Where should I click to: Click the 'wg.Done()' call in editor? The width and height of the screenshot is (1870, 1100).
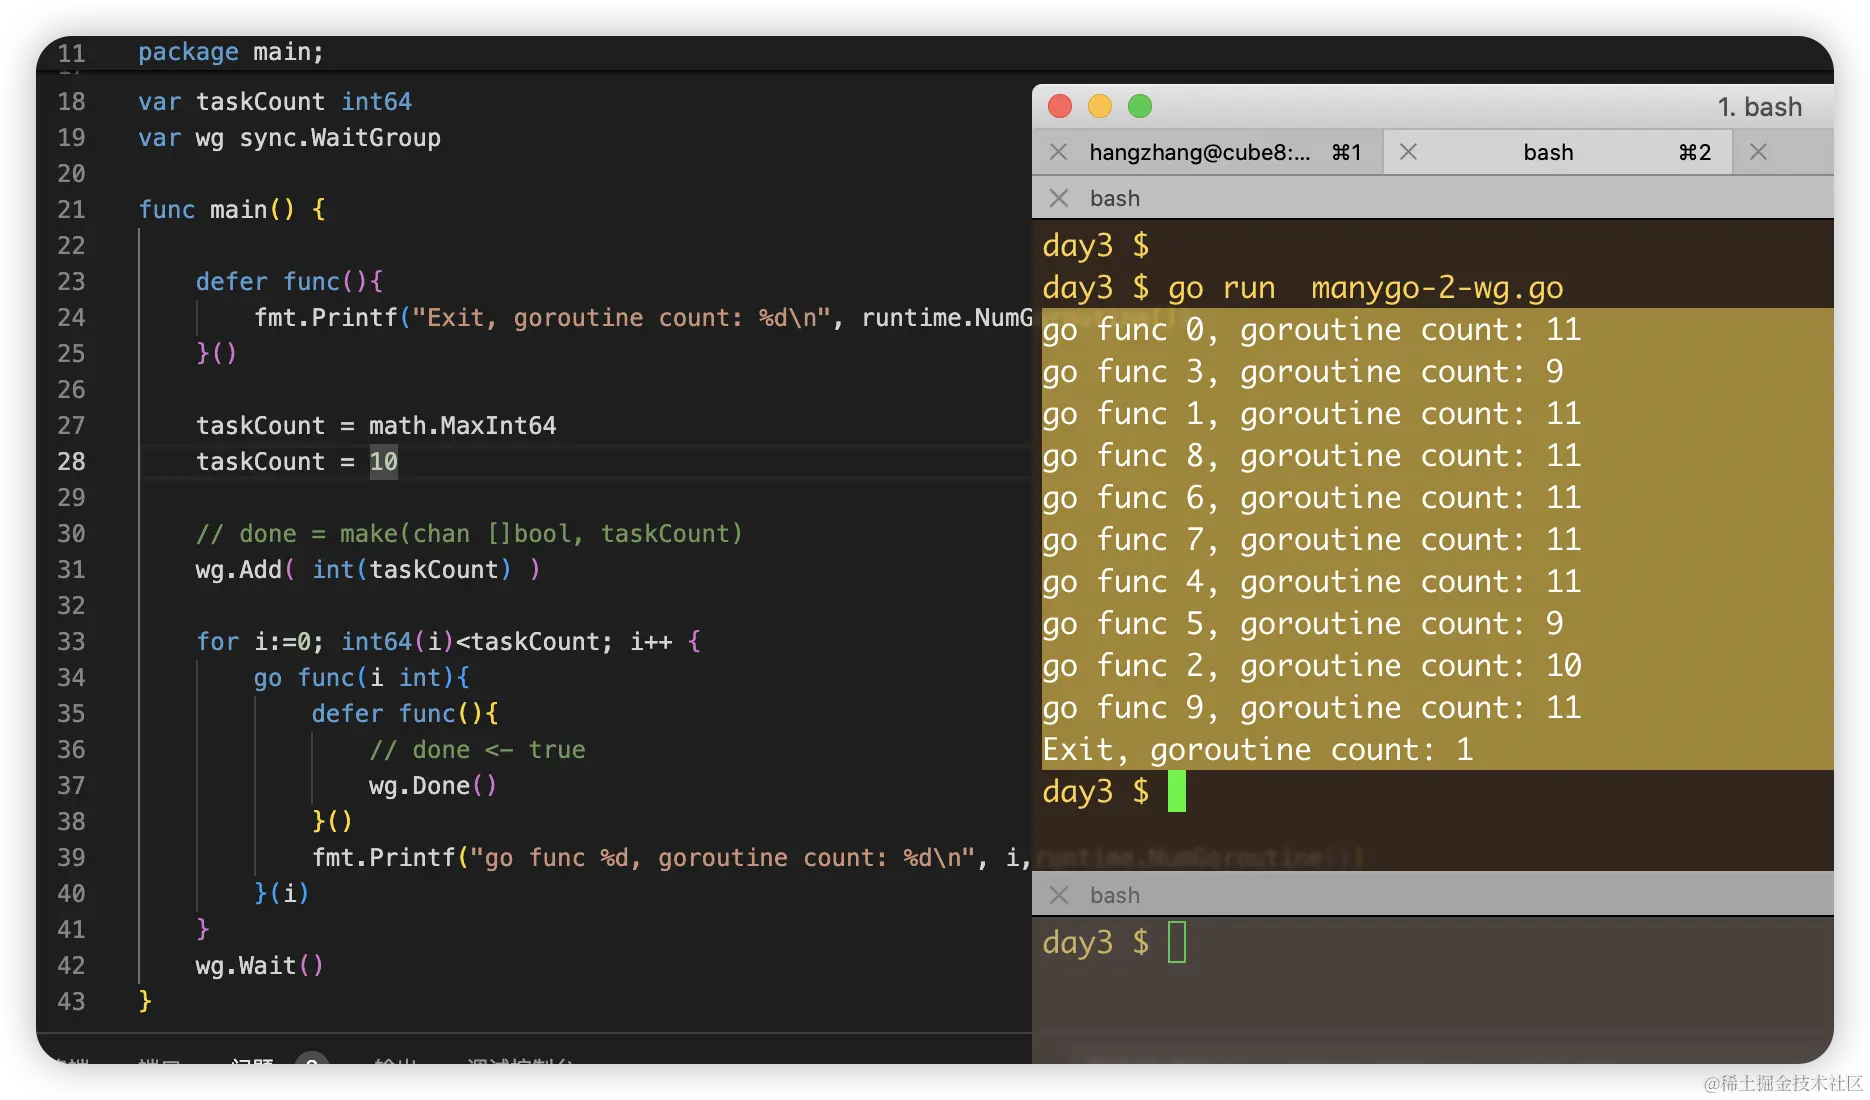(433, 786)
